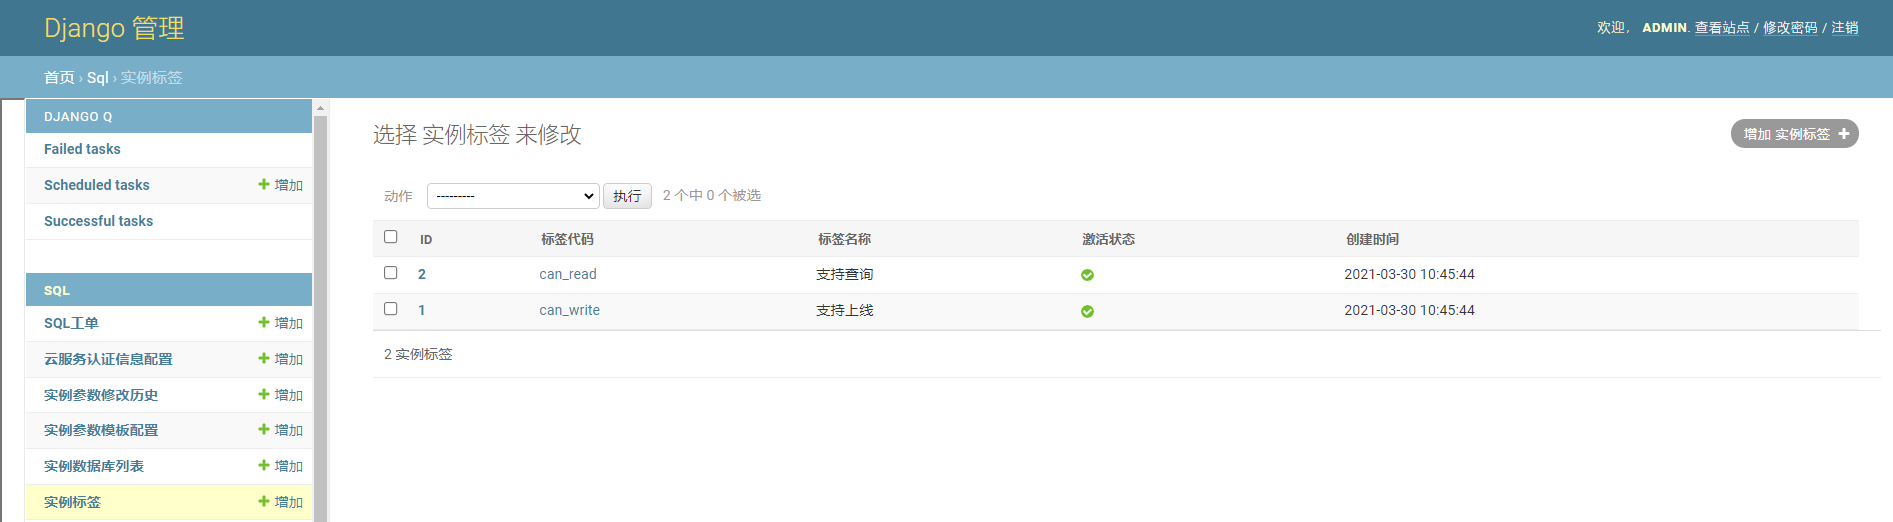Click the add icon for 实例参数修改历史
This screenshot has height=522, width=1893.
click(264, 394)
